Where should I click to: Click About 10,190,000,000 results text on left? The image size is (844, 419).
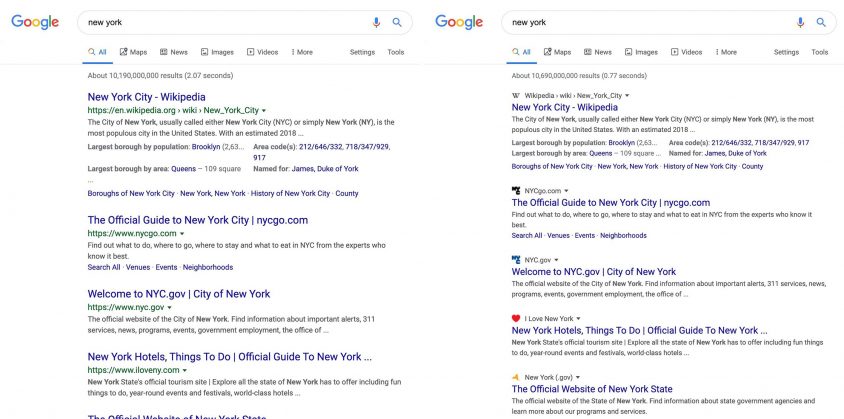[x=160, y=75]
